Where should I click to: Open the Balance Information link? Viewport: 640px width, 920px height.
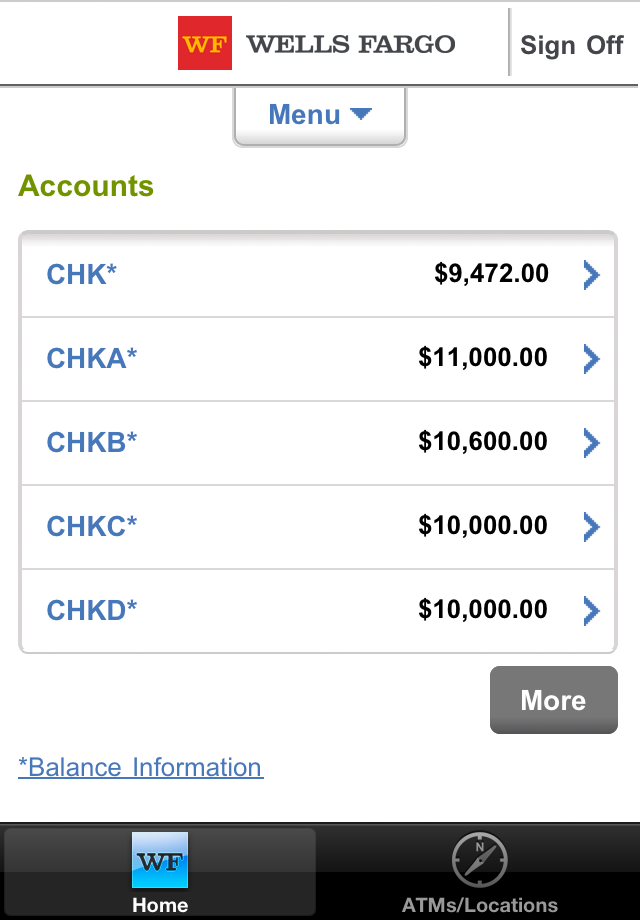click(x=141, y=767)
